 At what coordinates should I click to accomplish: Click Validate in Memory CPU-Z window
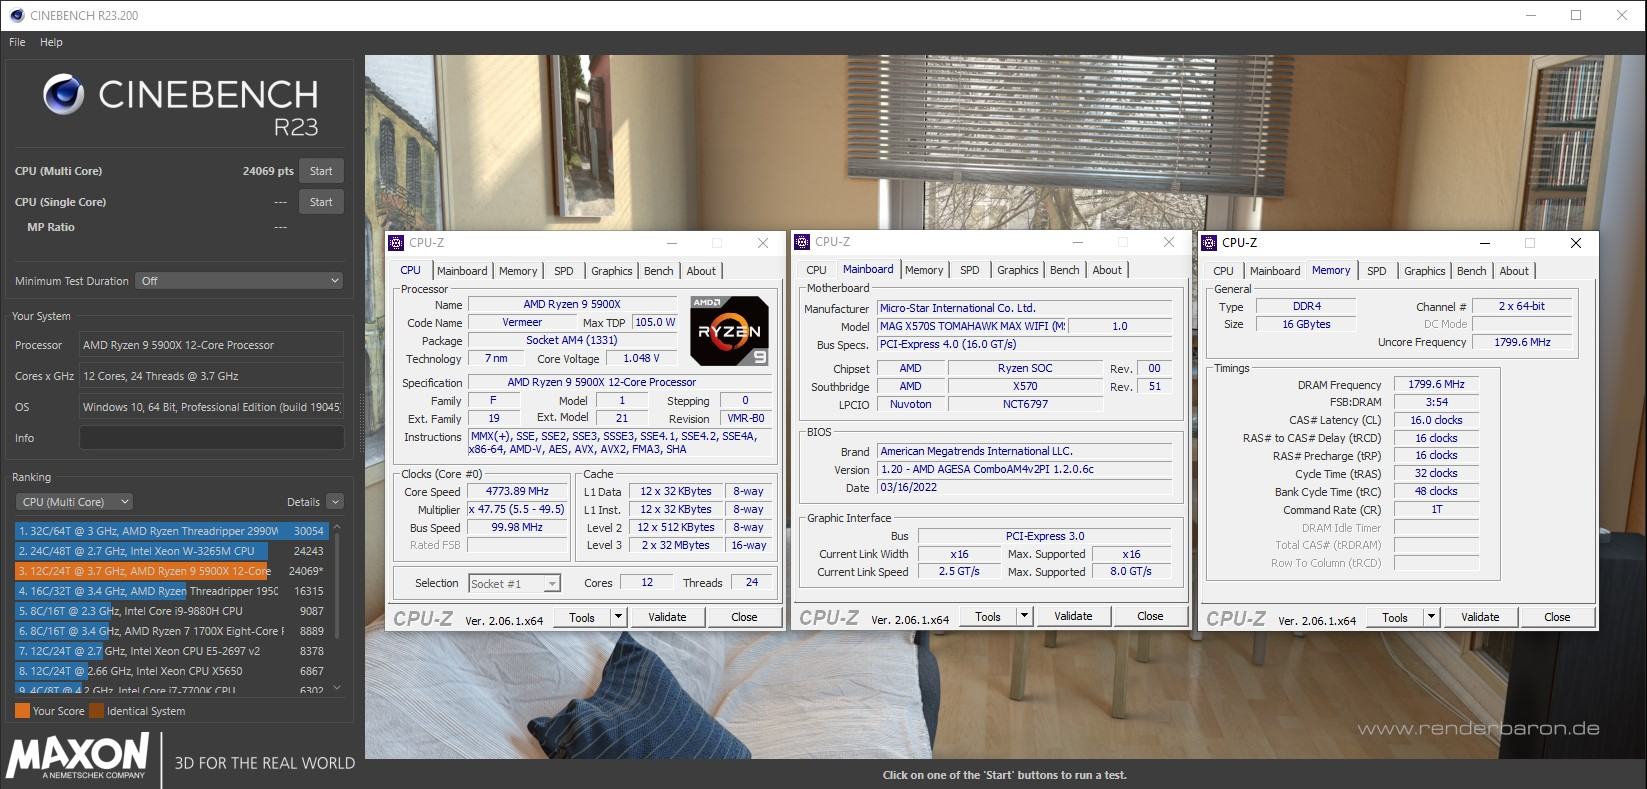tap(1480, 617)
